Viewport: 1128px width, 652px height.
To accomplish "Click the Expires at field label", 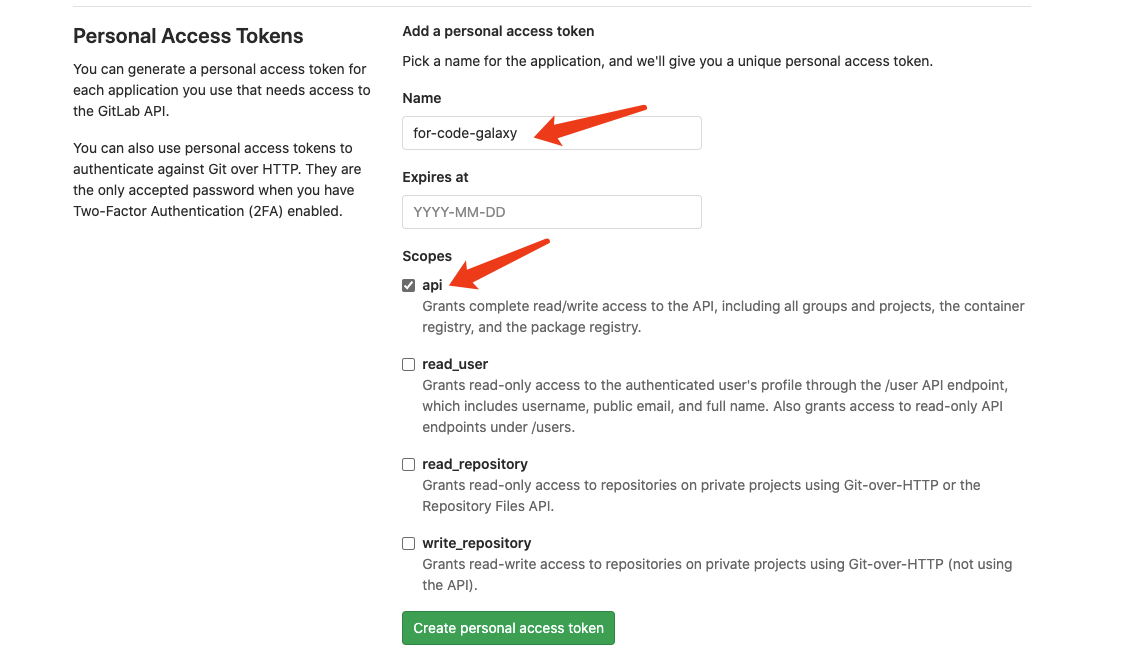I will pyautogui.click(x=435, y=177).
